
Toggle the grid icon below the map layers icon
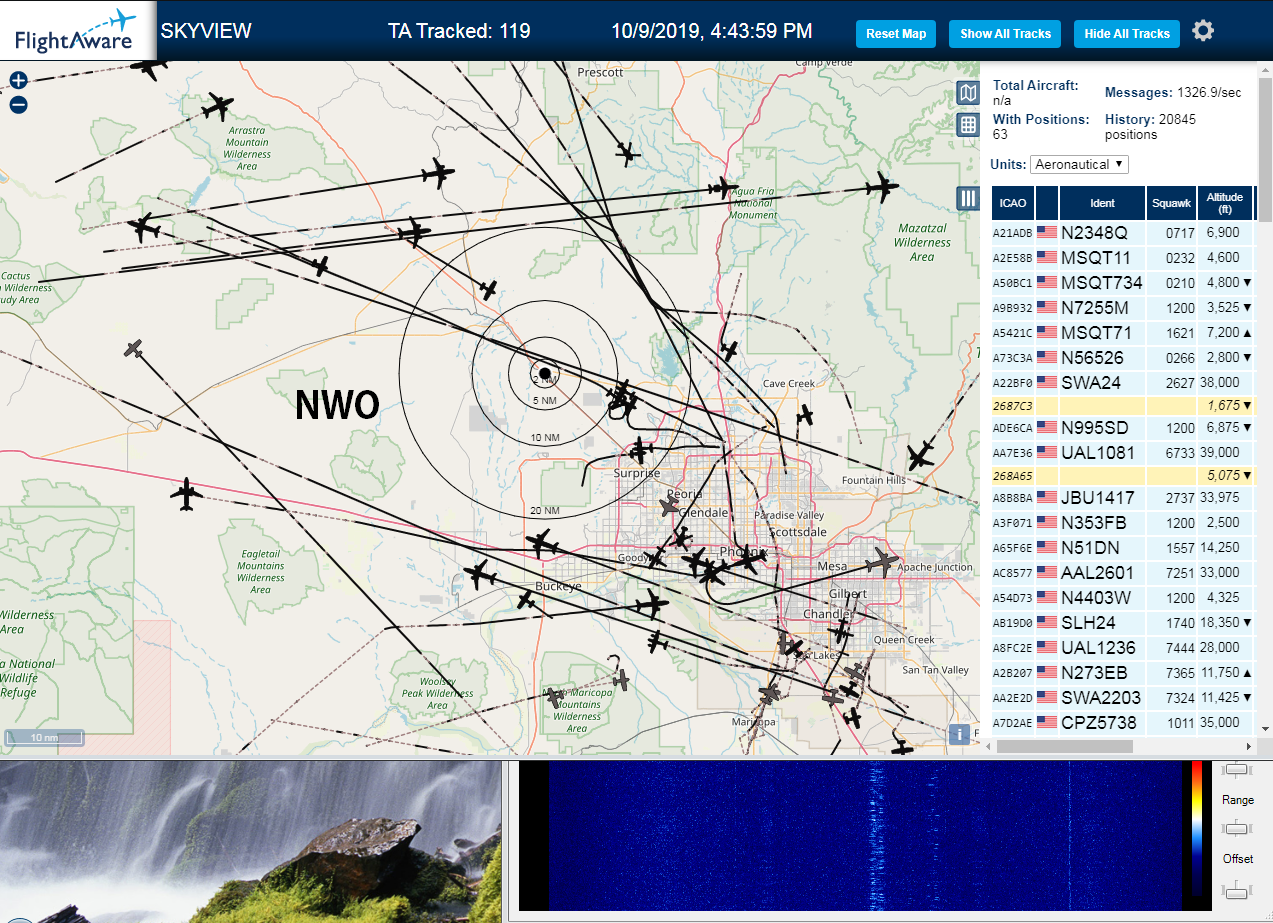pos(967,125)
